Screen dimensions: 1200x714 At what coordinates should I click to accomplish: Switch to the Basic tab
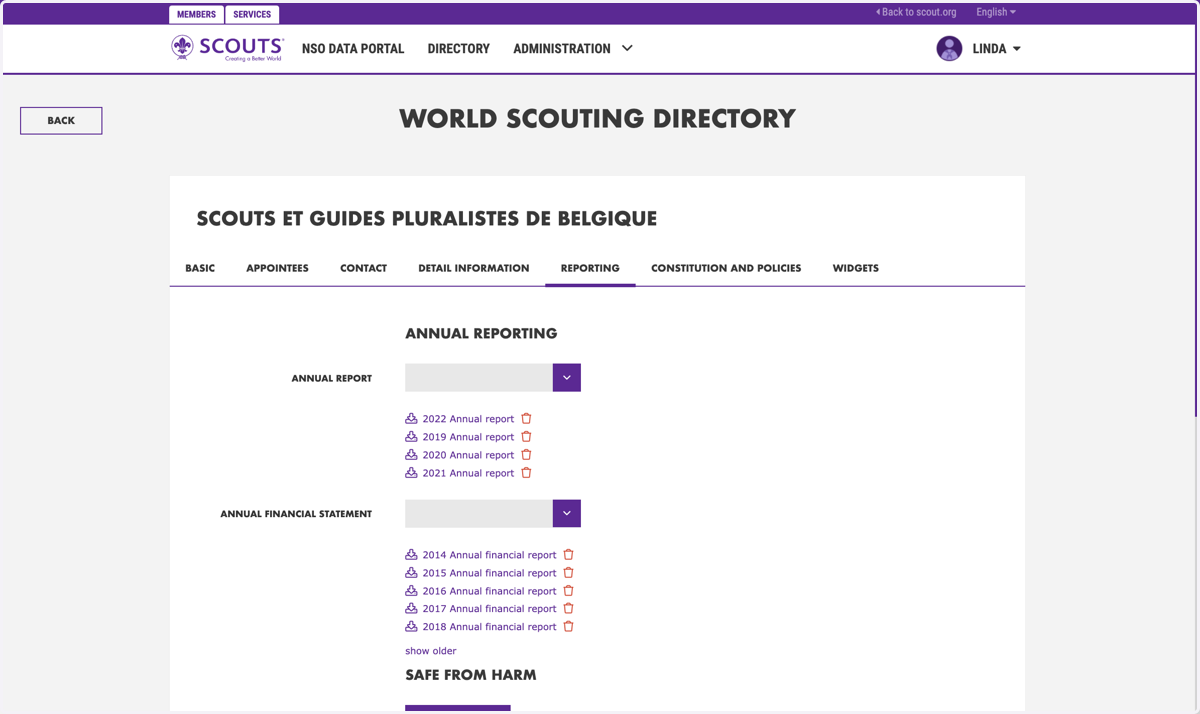pyautogui.click(x=200, y=268)
